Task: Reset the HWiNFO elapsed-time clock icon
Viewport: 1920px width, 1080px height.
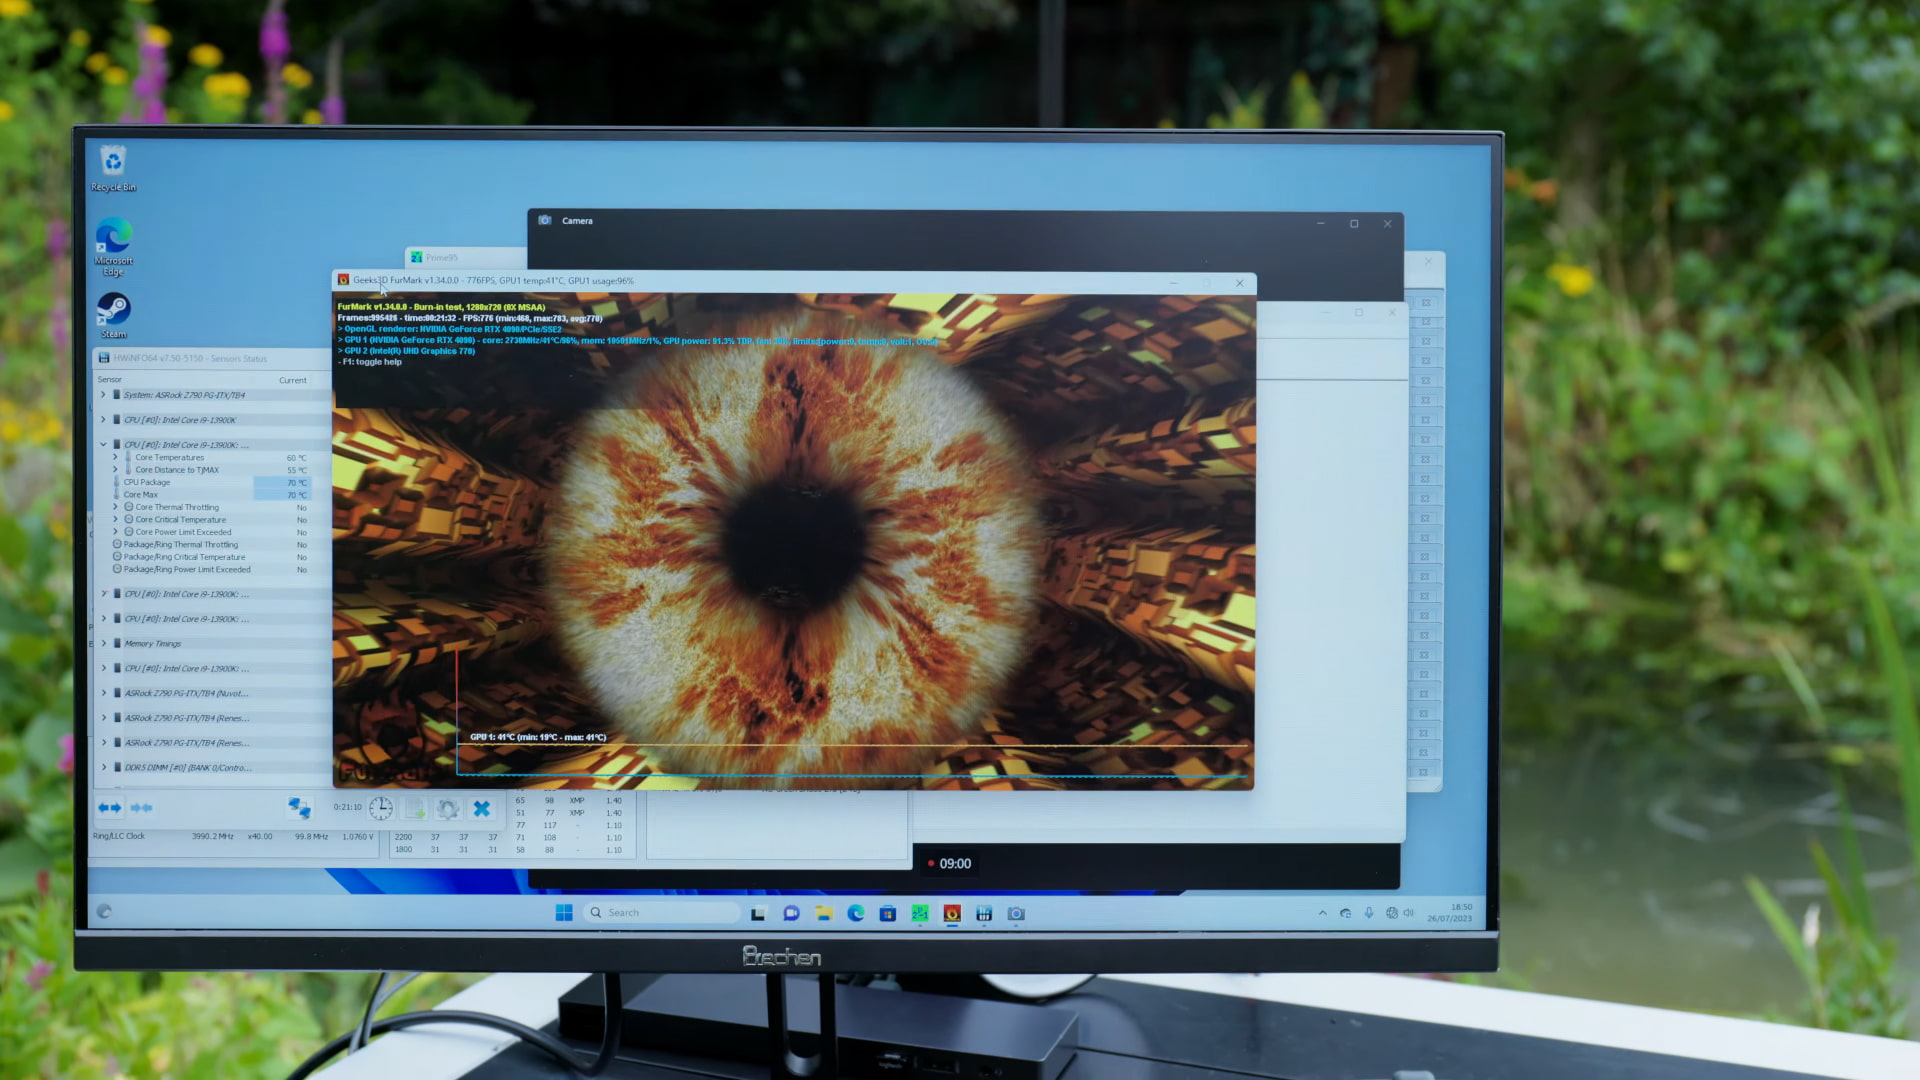Action: [x=381, y=808]
